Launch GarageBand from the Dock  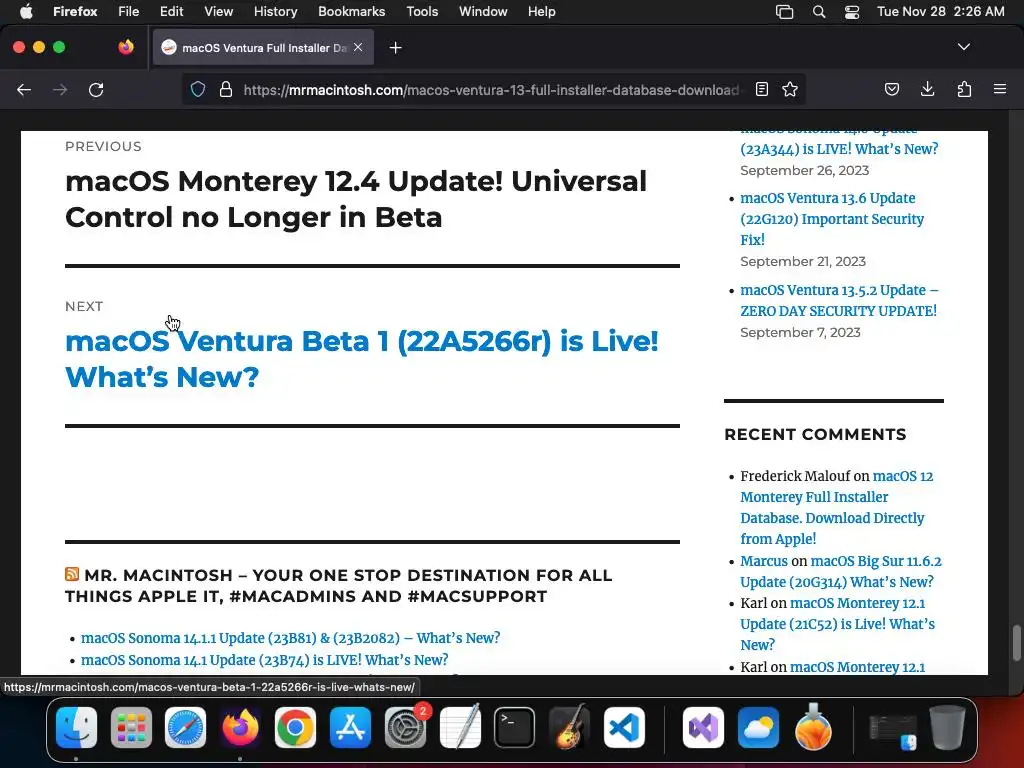(x=569, y=728)
